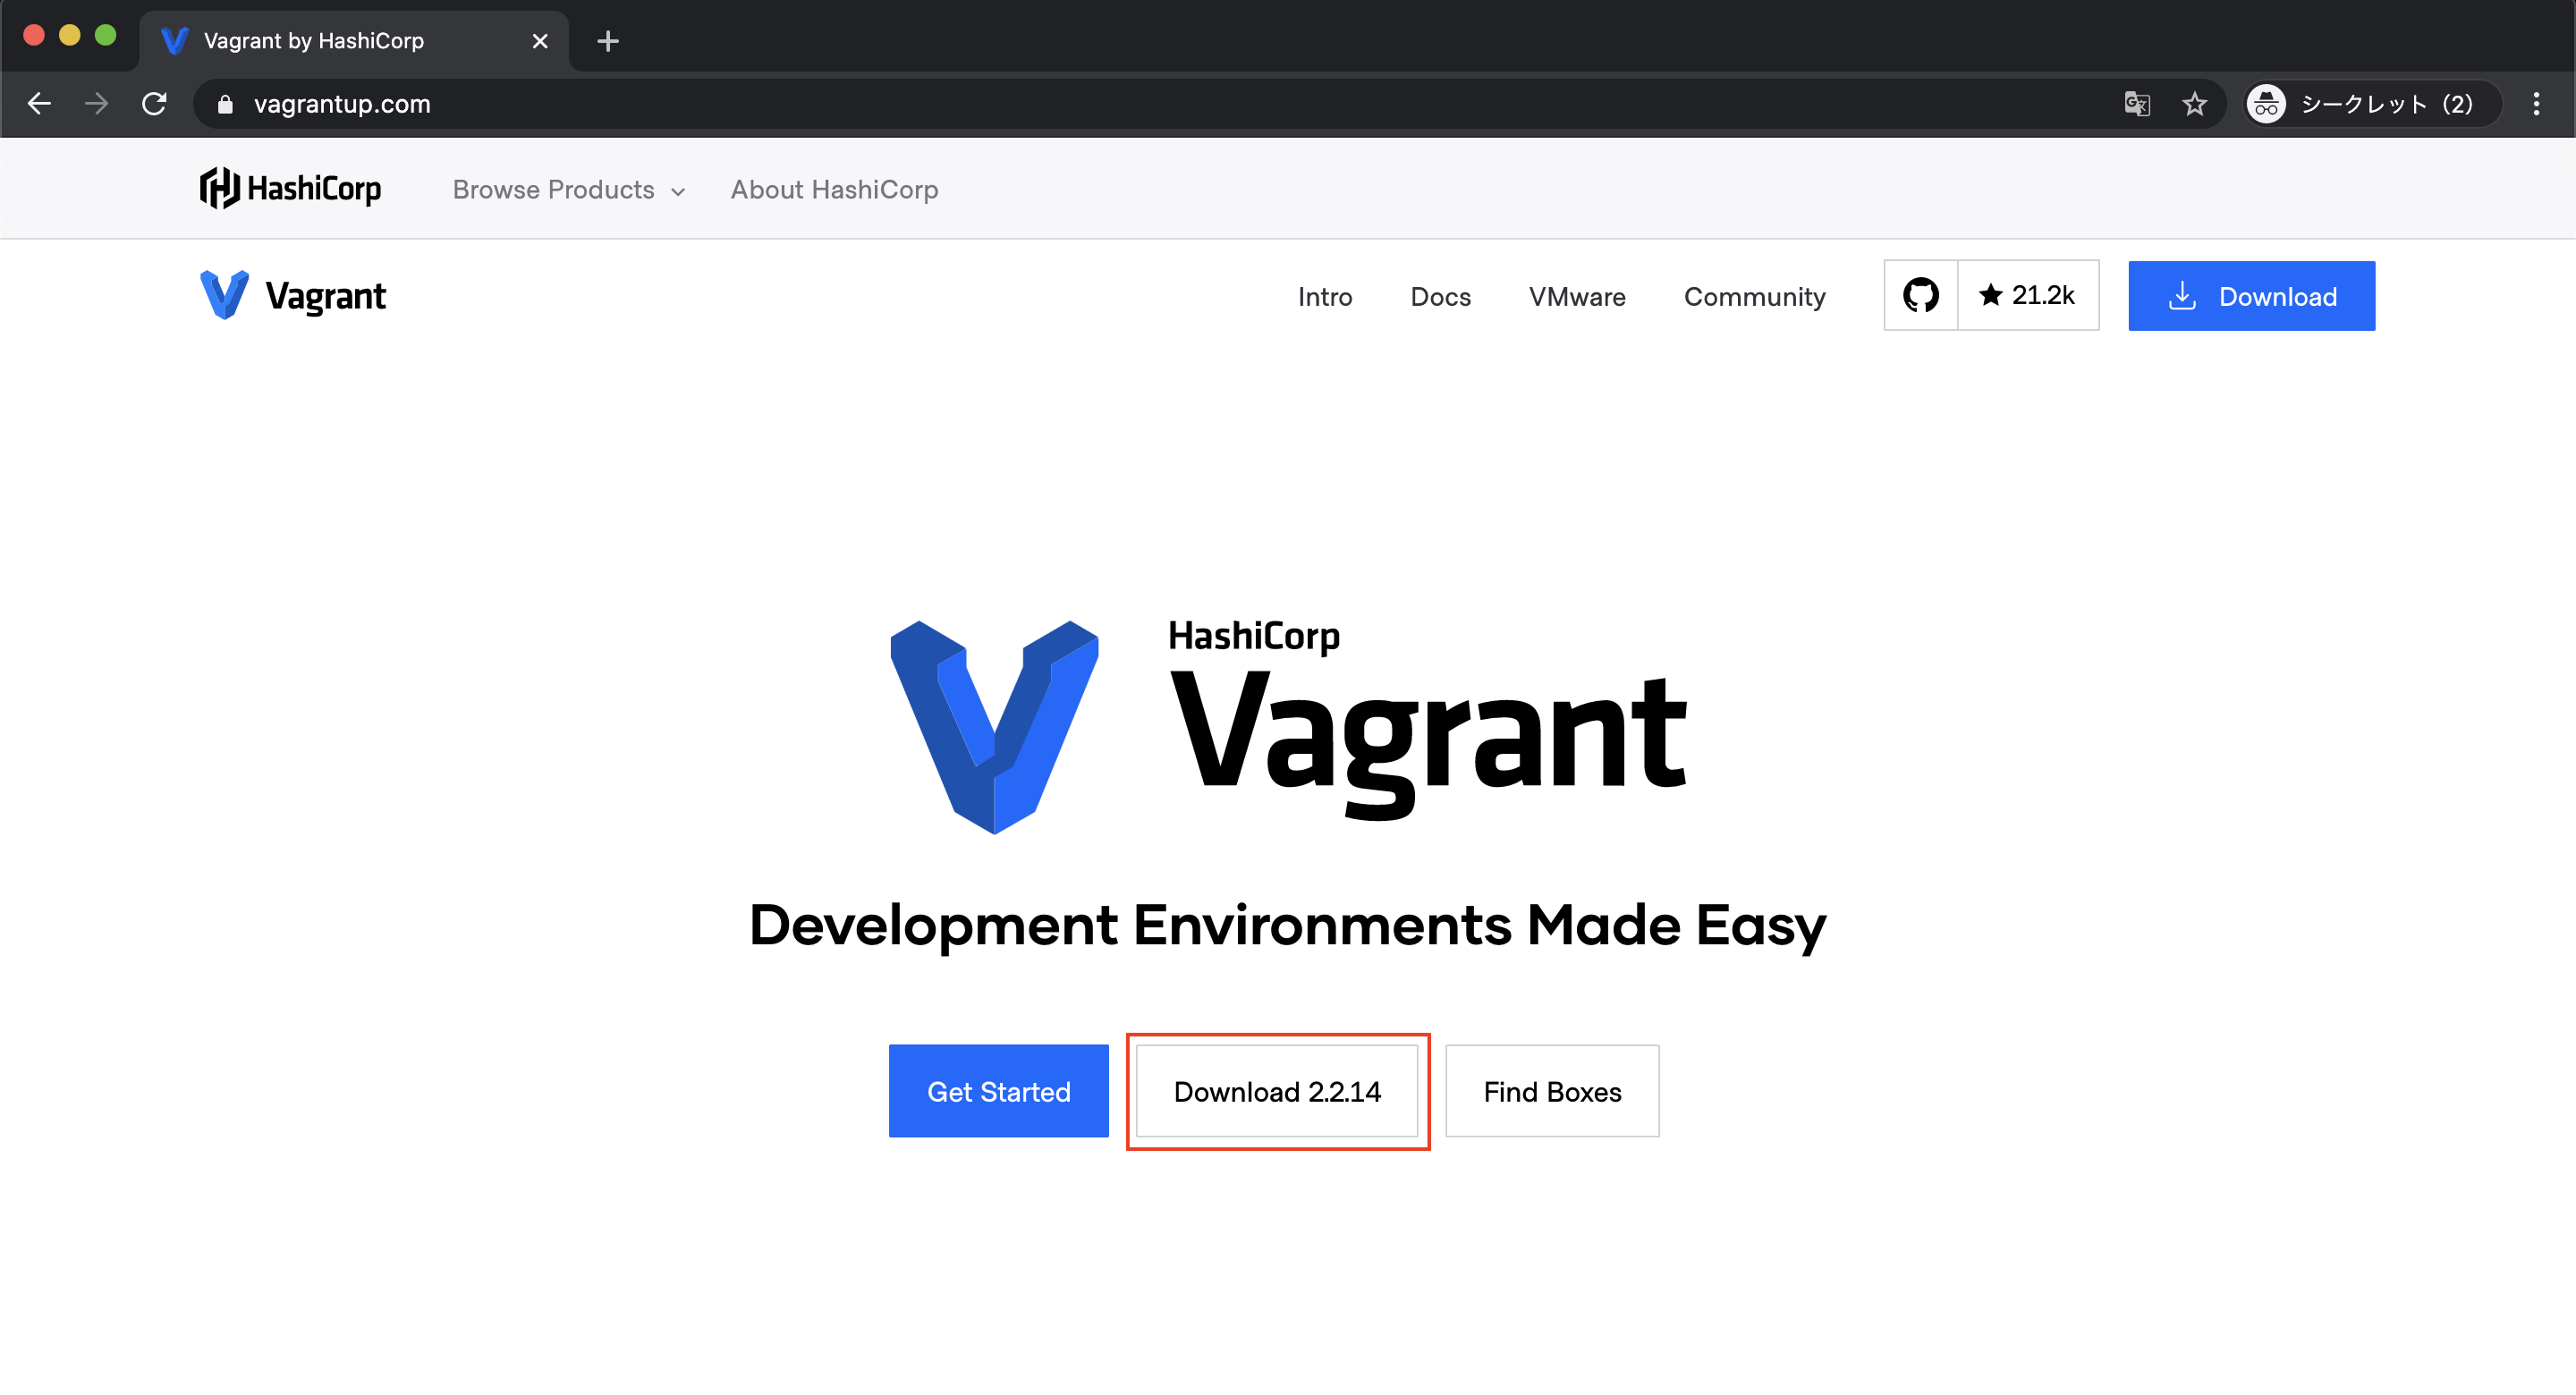
Task: Click the Download 2.2.14 button
Action: click(1277, 1091)
